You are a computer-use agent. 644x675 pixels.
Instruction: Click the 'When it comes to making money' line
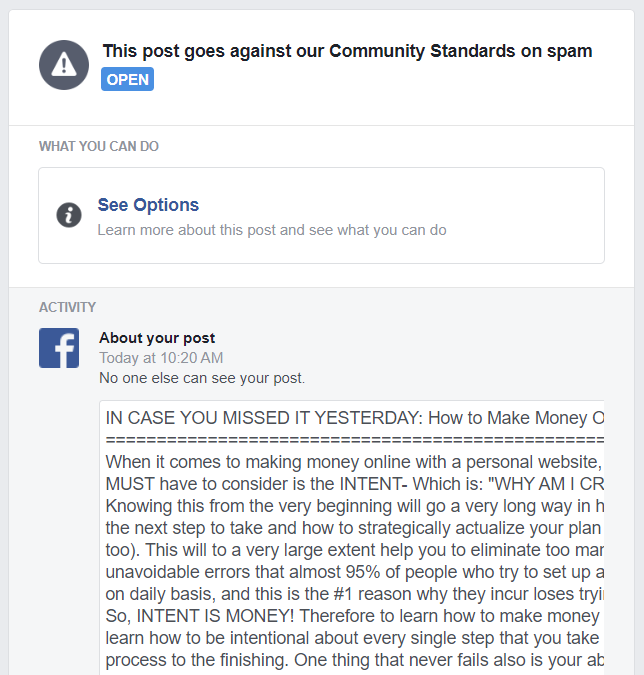coord(354,462)
